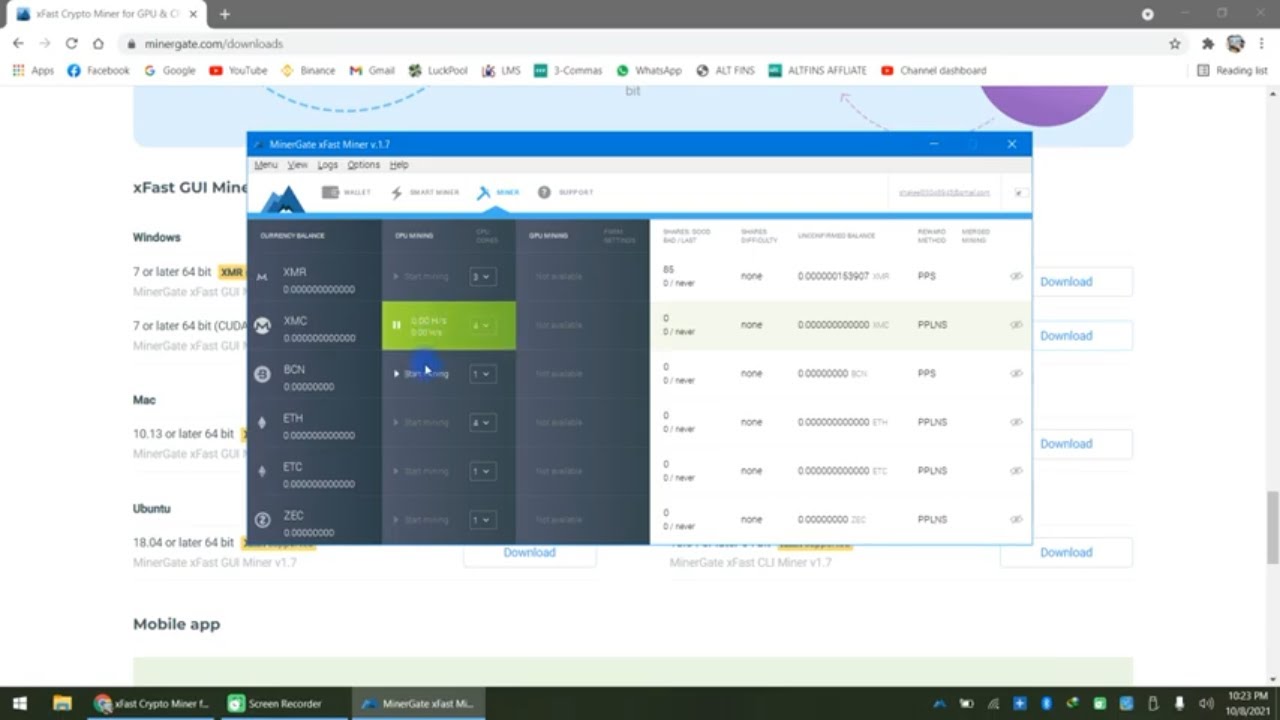Open CPU cores dropdown for XMC
This screenshot has width=1280, height=720.
482,325
